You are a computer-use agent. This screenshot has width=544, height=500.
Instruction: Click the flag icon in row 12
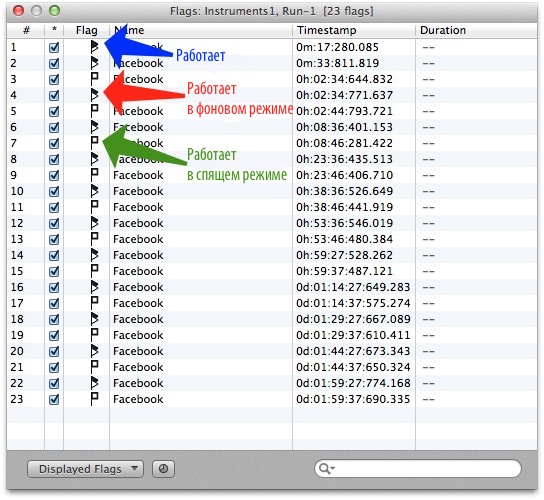pyautogui.click(x=94, y=223)
